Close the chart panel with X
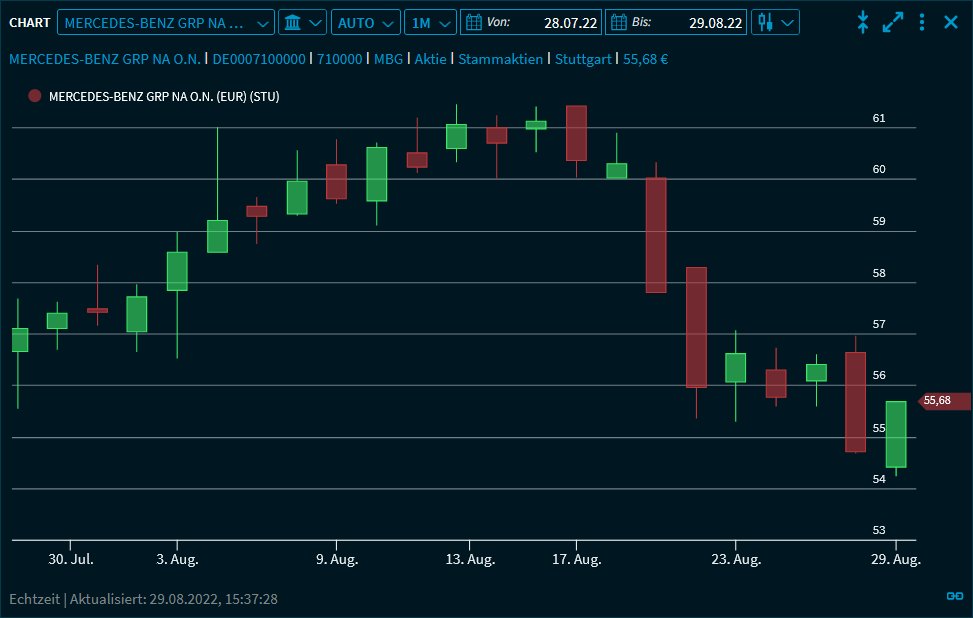 [951, 22]
